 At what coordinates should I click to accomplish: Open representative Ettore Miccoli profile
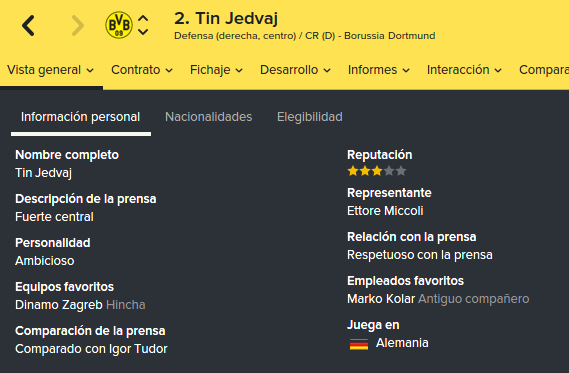(x=385, y=211)
